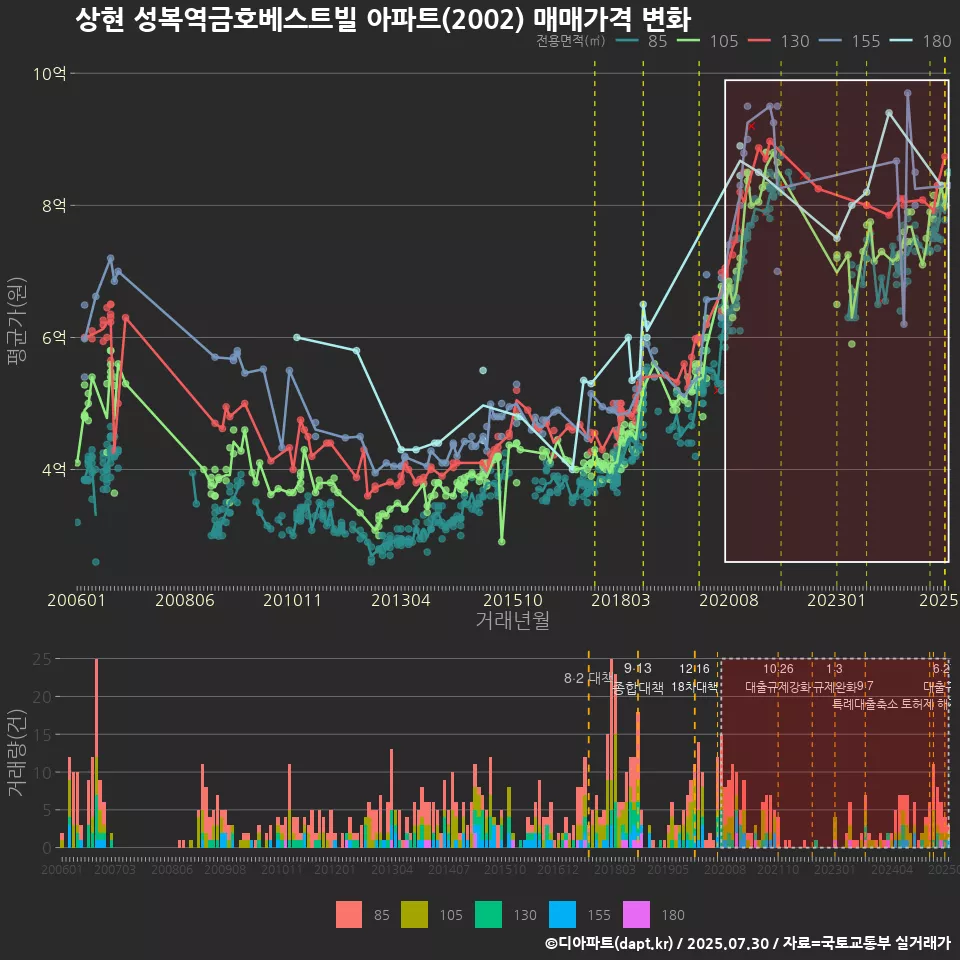This screenshot has height=960, width=960.
Task: Click the '15' volume y-axis label
Action: pyautogui.click(x=42, y=735)
